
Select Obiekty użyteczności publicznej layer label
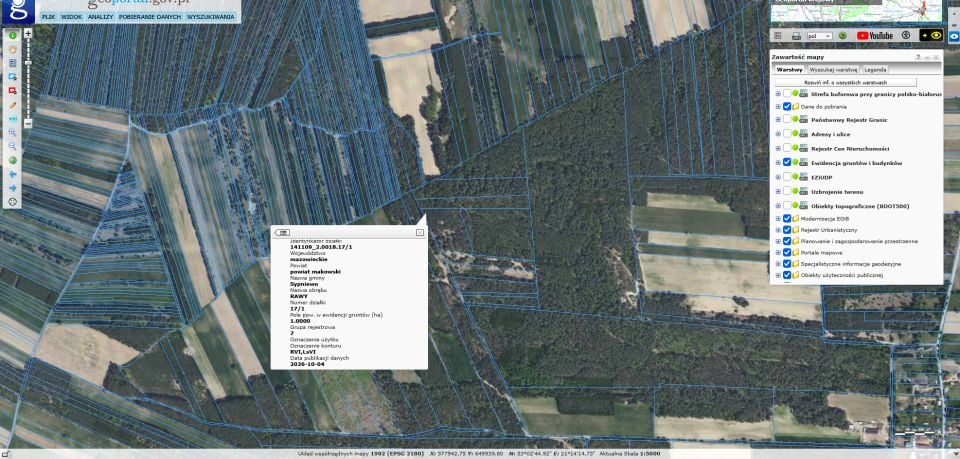coord(842,275)
